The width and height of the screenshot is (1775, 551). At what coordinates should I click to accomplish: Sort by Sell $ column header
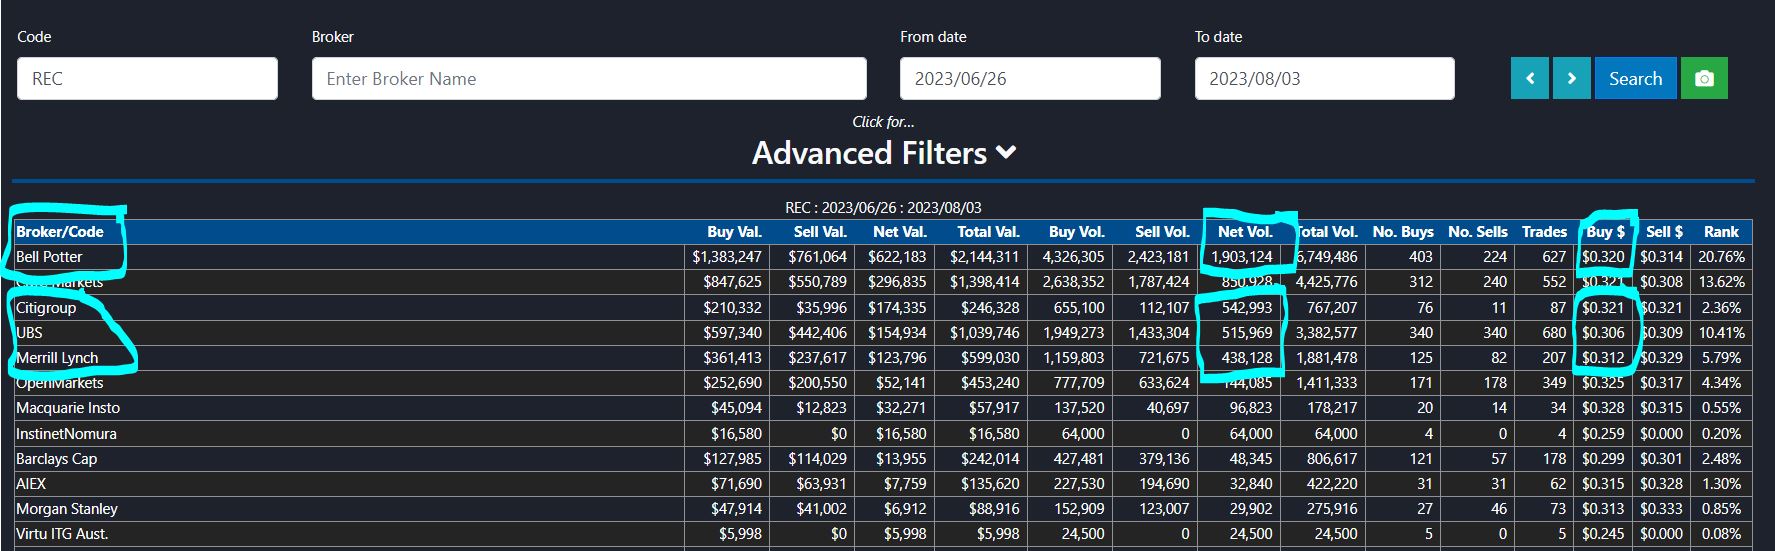pyautogui.click(x=1664, y=231)
